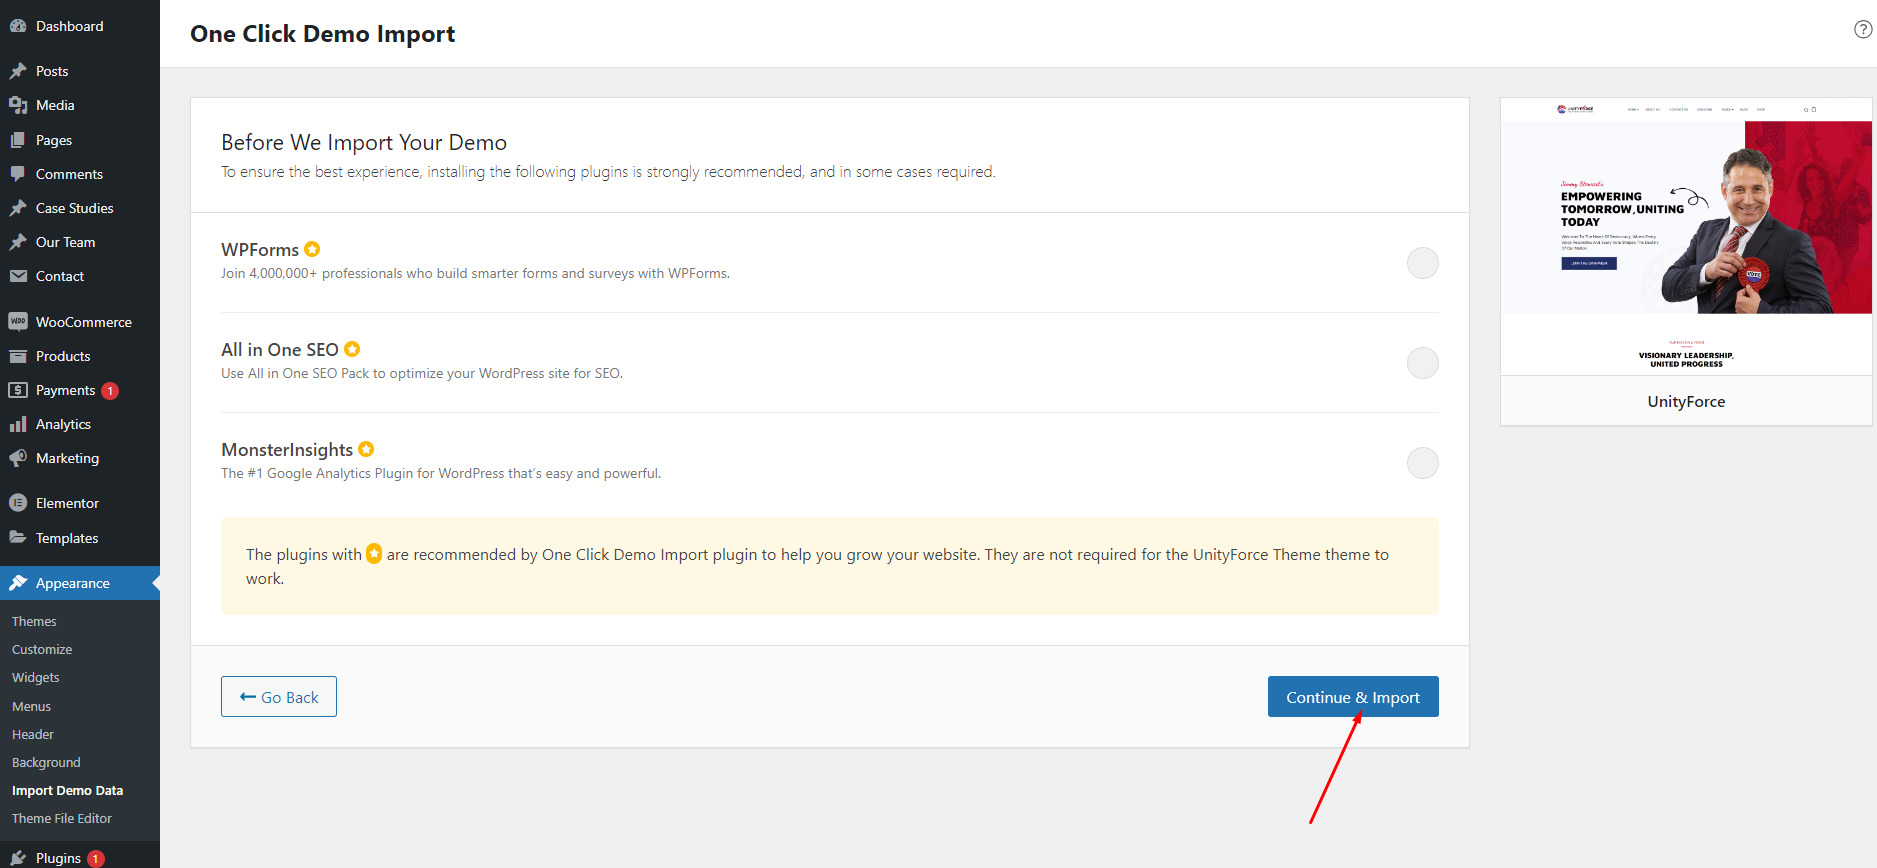Click the Comments speech bubble icon
The width and height of the screenshot is (1877, 868).
click(18, 174)
